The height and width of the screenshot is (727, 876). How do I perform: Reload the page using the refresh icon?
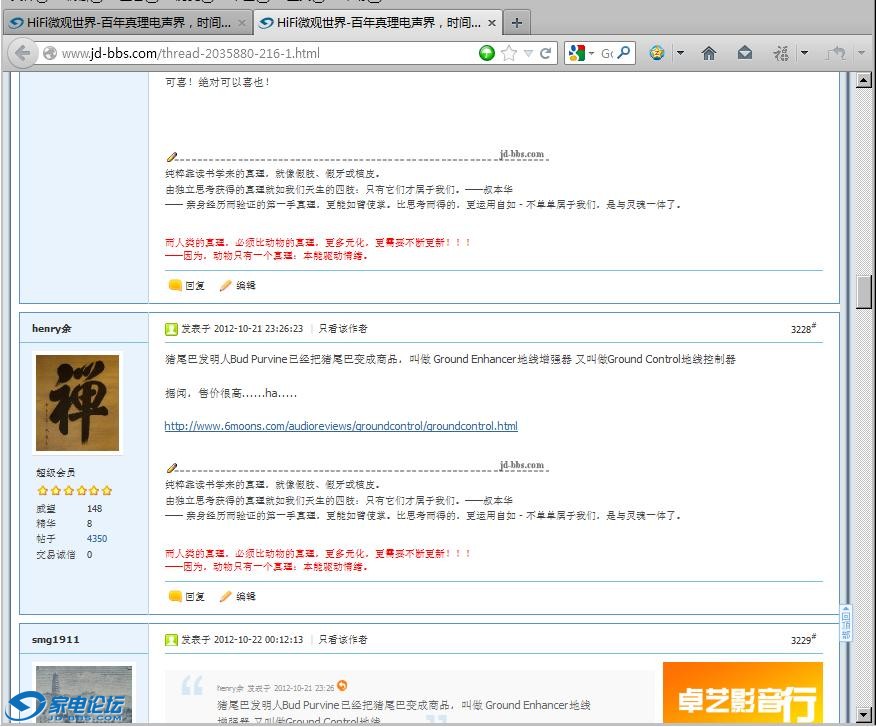(546, 53)
